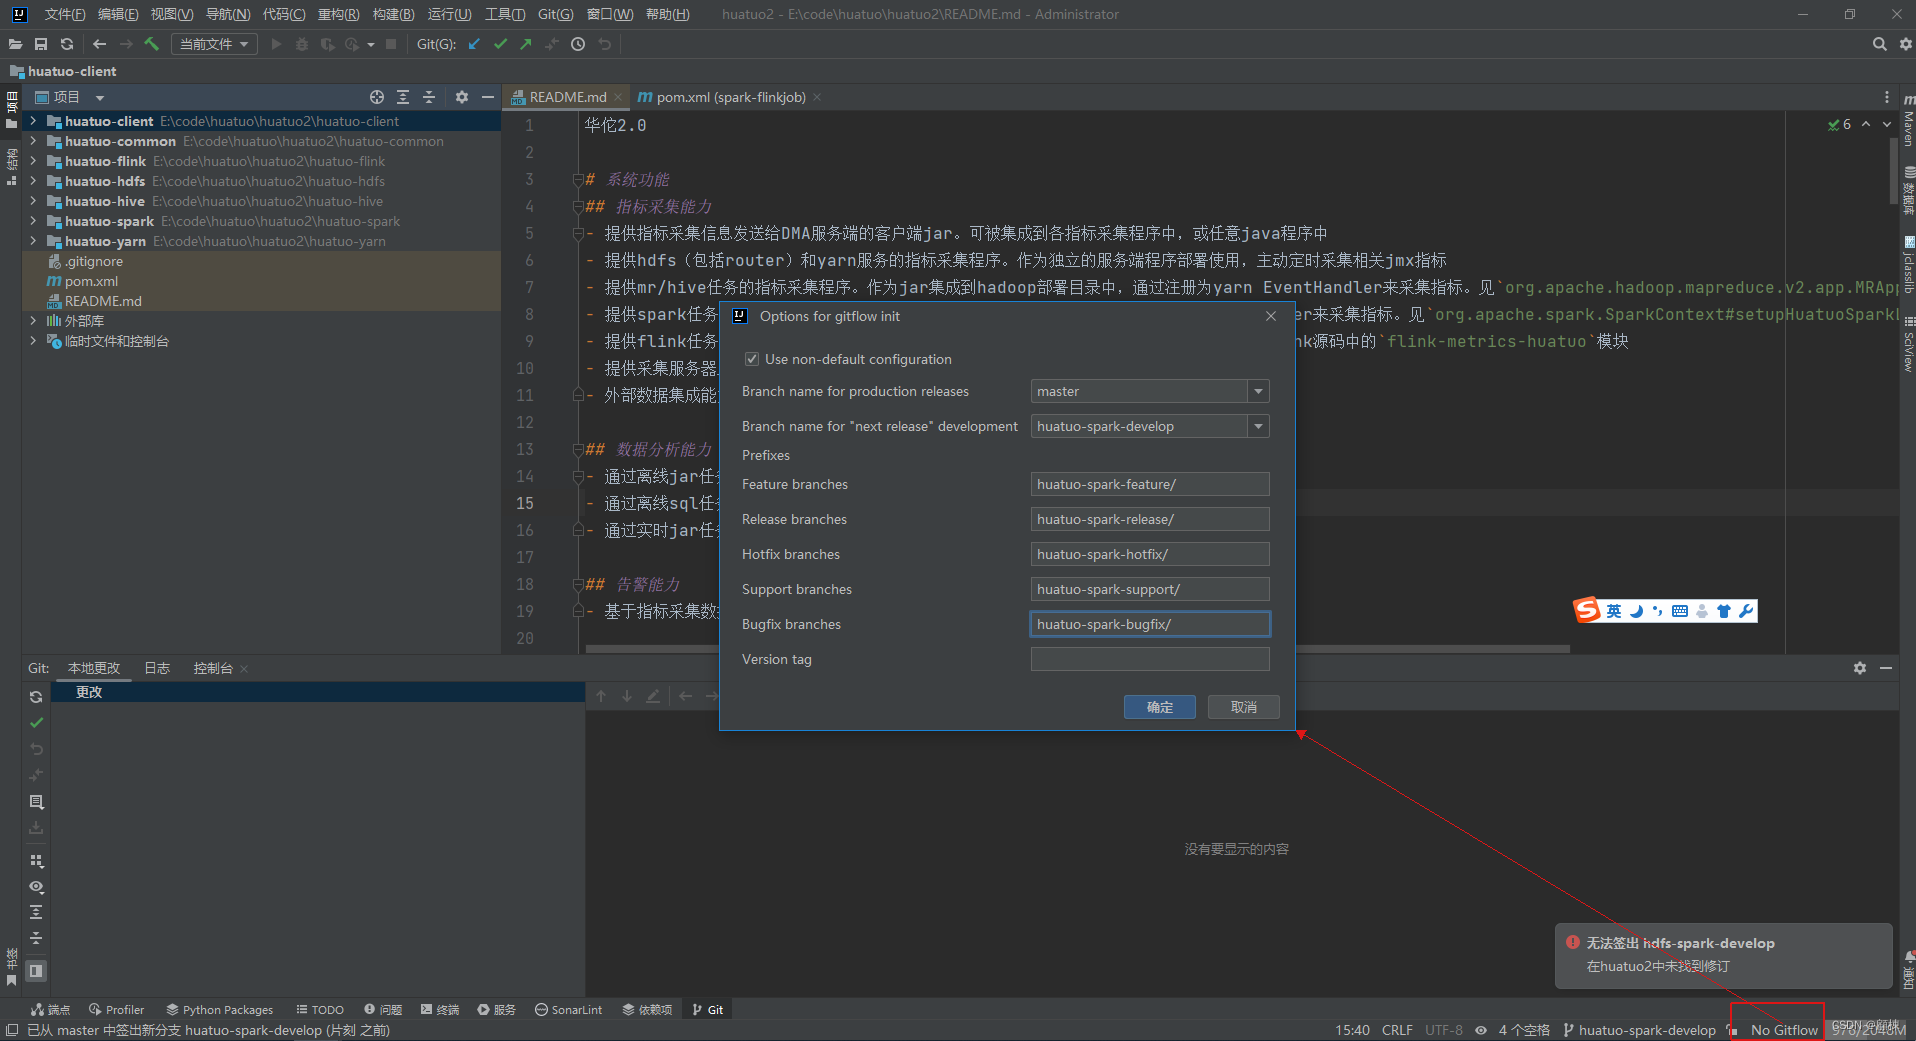Viewport: 1916px width, 1041px height.
Task: Click the Sogou input method logo
Action: [x=1587, y=610]
